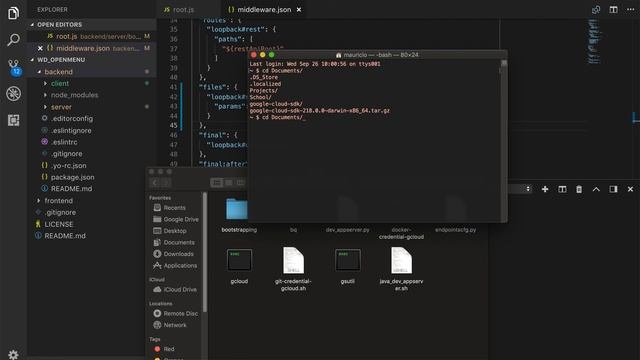Viewport: 640px width, 360px height.
Task: Switch Finder to list view
Action: coord(229,183)
